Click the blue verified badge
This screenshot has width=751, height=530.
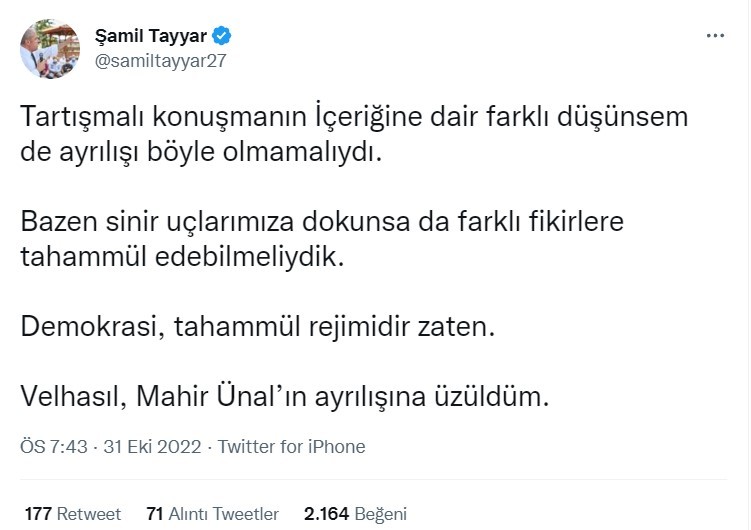(x=223, y=37)
